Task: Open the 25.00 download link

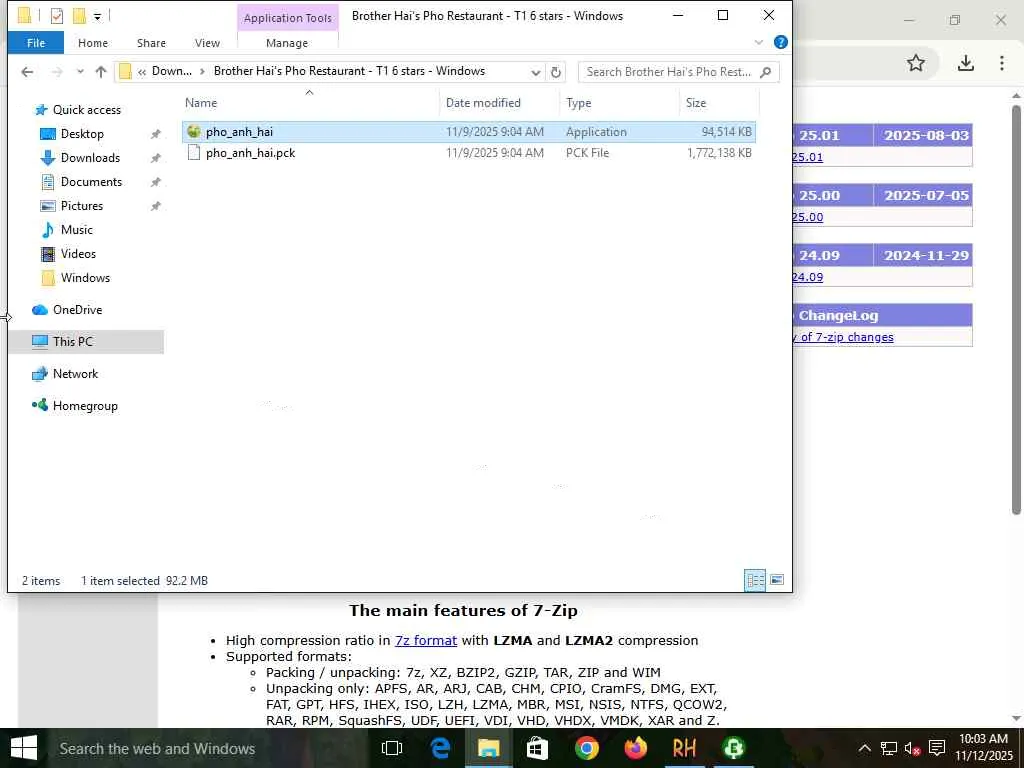Action: [x=808, y=217]
